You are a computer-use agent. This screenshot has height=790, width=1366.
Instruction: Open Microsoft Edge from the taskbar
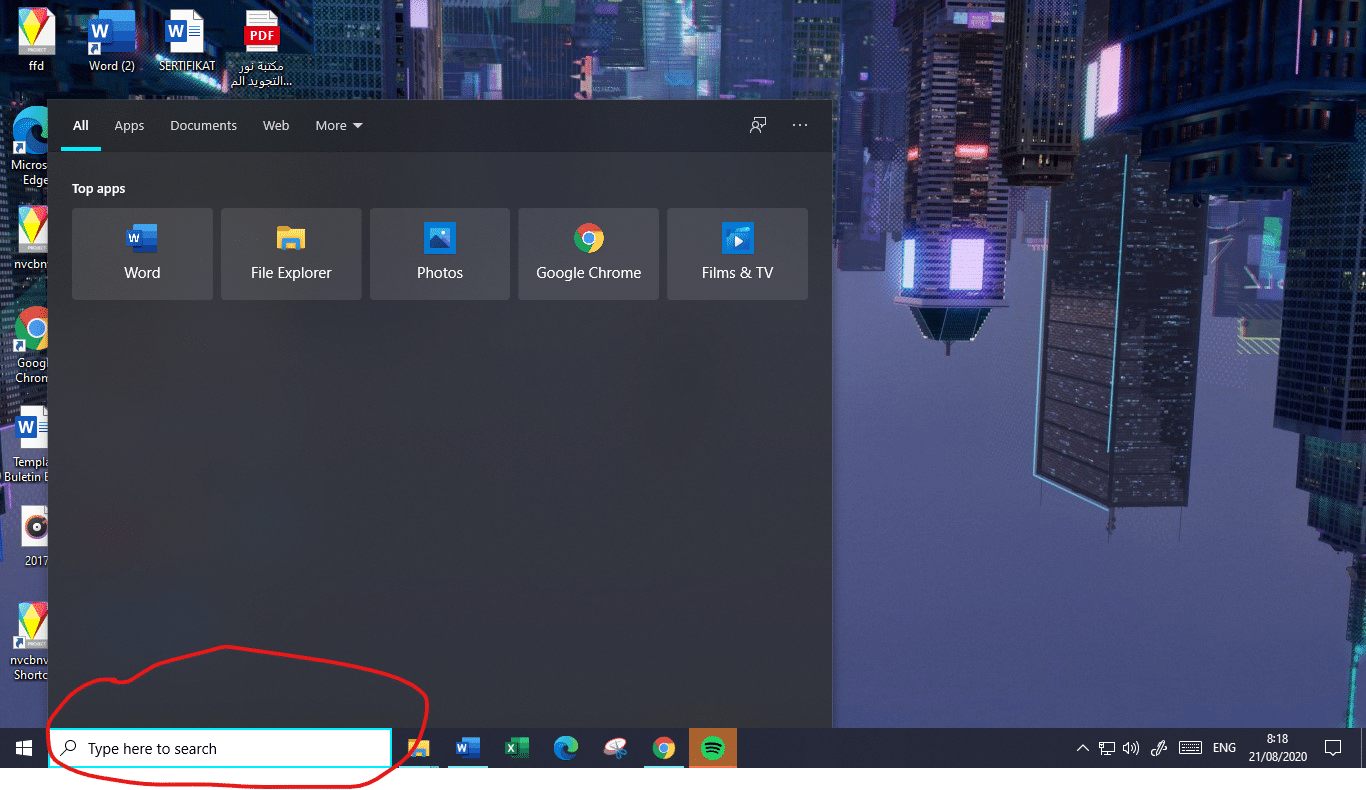coord(566,748)
